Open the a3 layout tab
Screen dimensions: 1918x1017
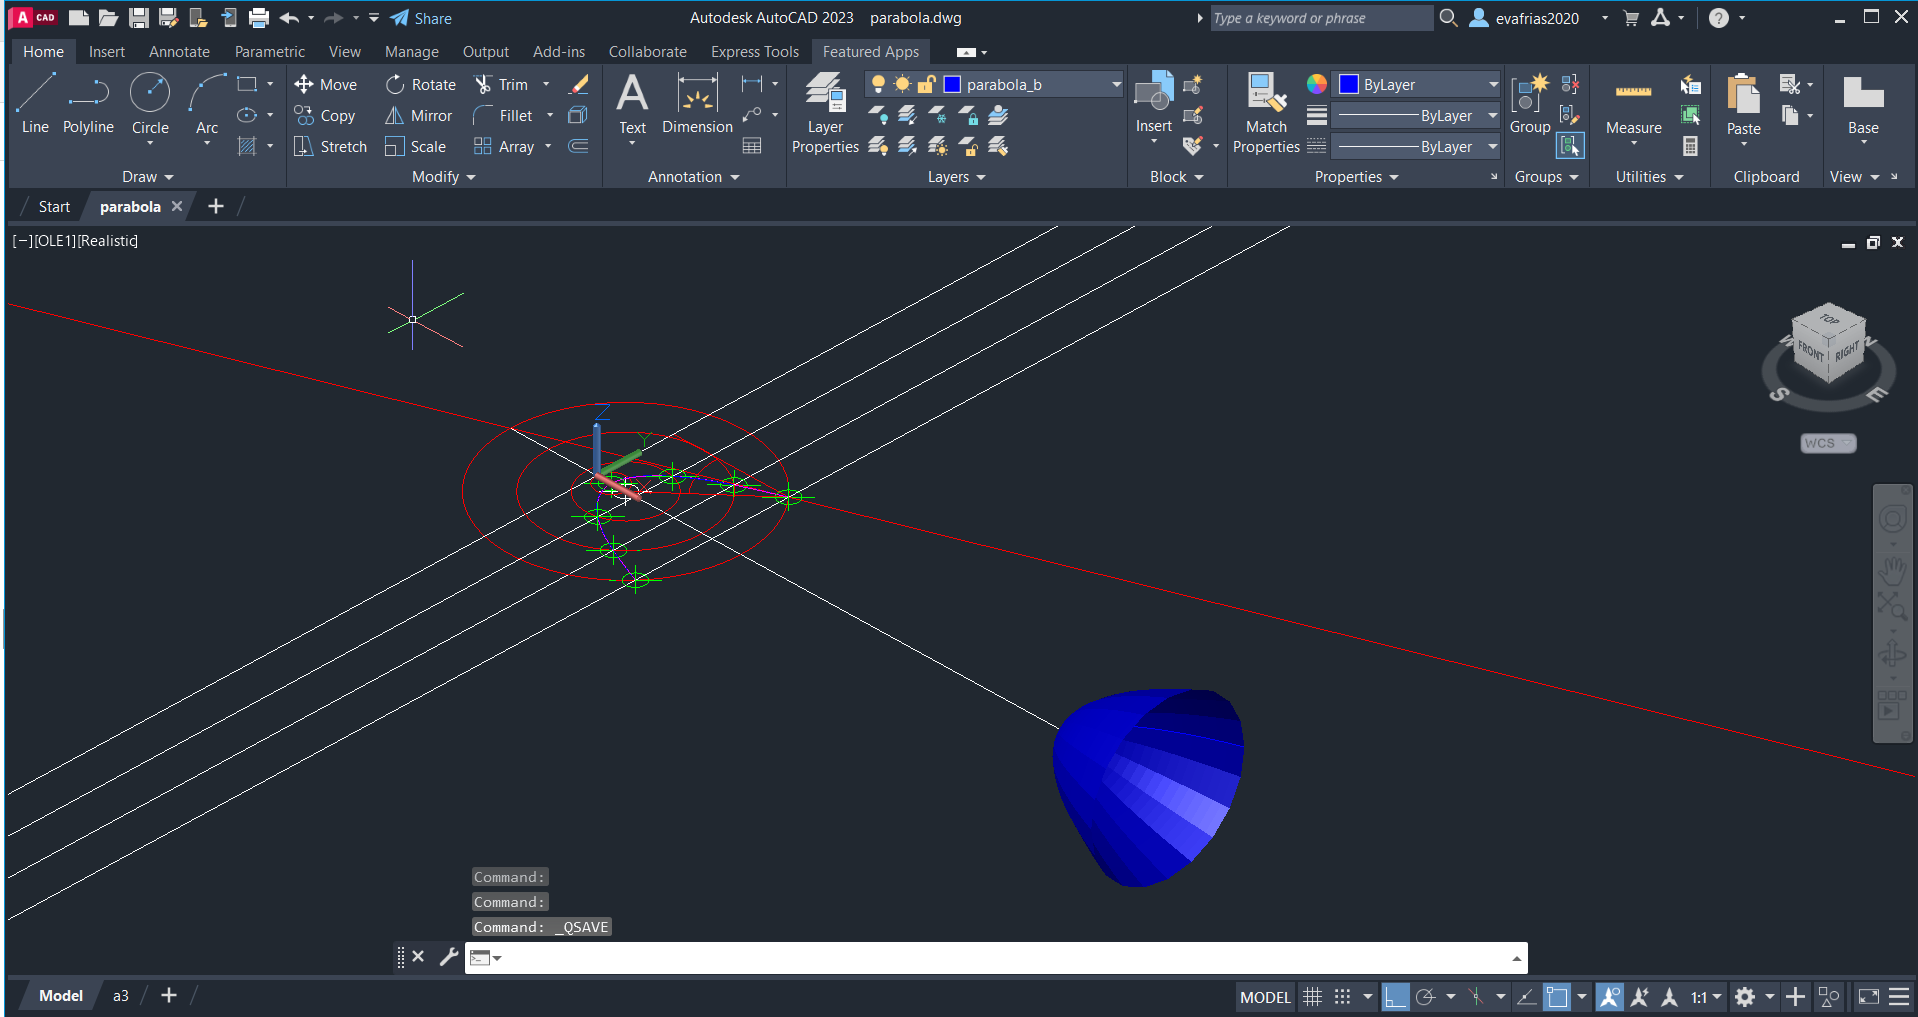[120, 996]
